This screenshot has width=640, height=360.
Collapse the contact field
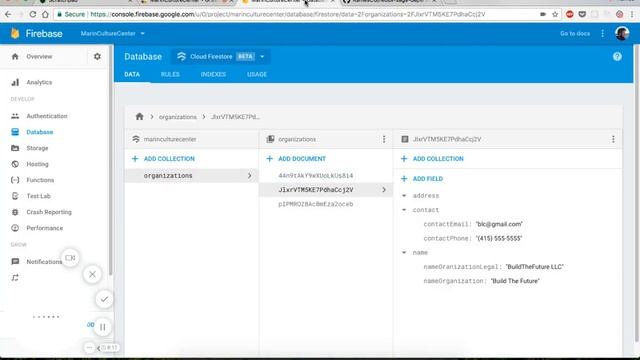(x=404, y=210)
